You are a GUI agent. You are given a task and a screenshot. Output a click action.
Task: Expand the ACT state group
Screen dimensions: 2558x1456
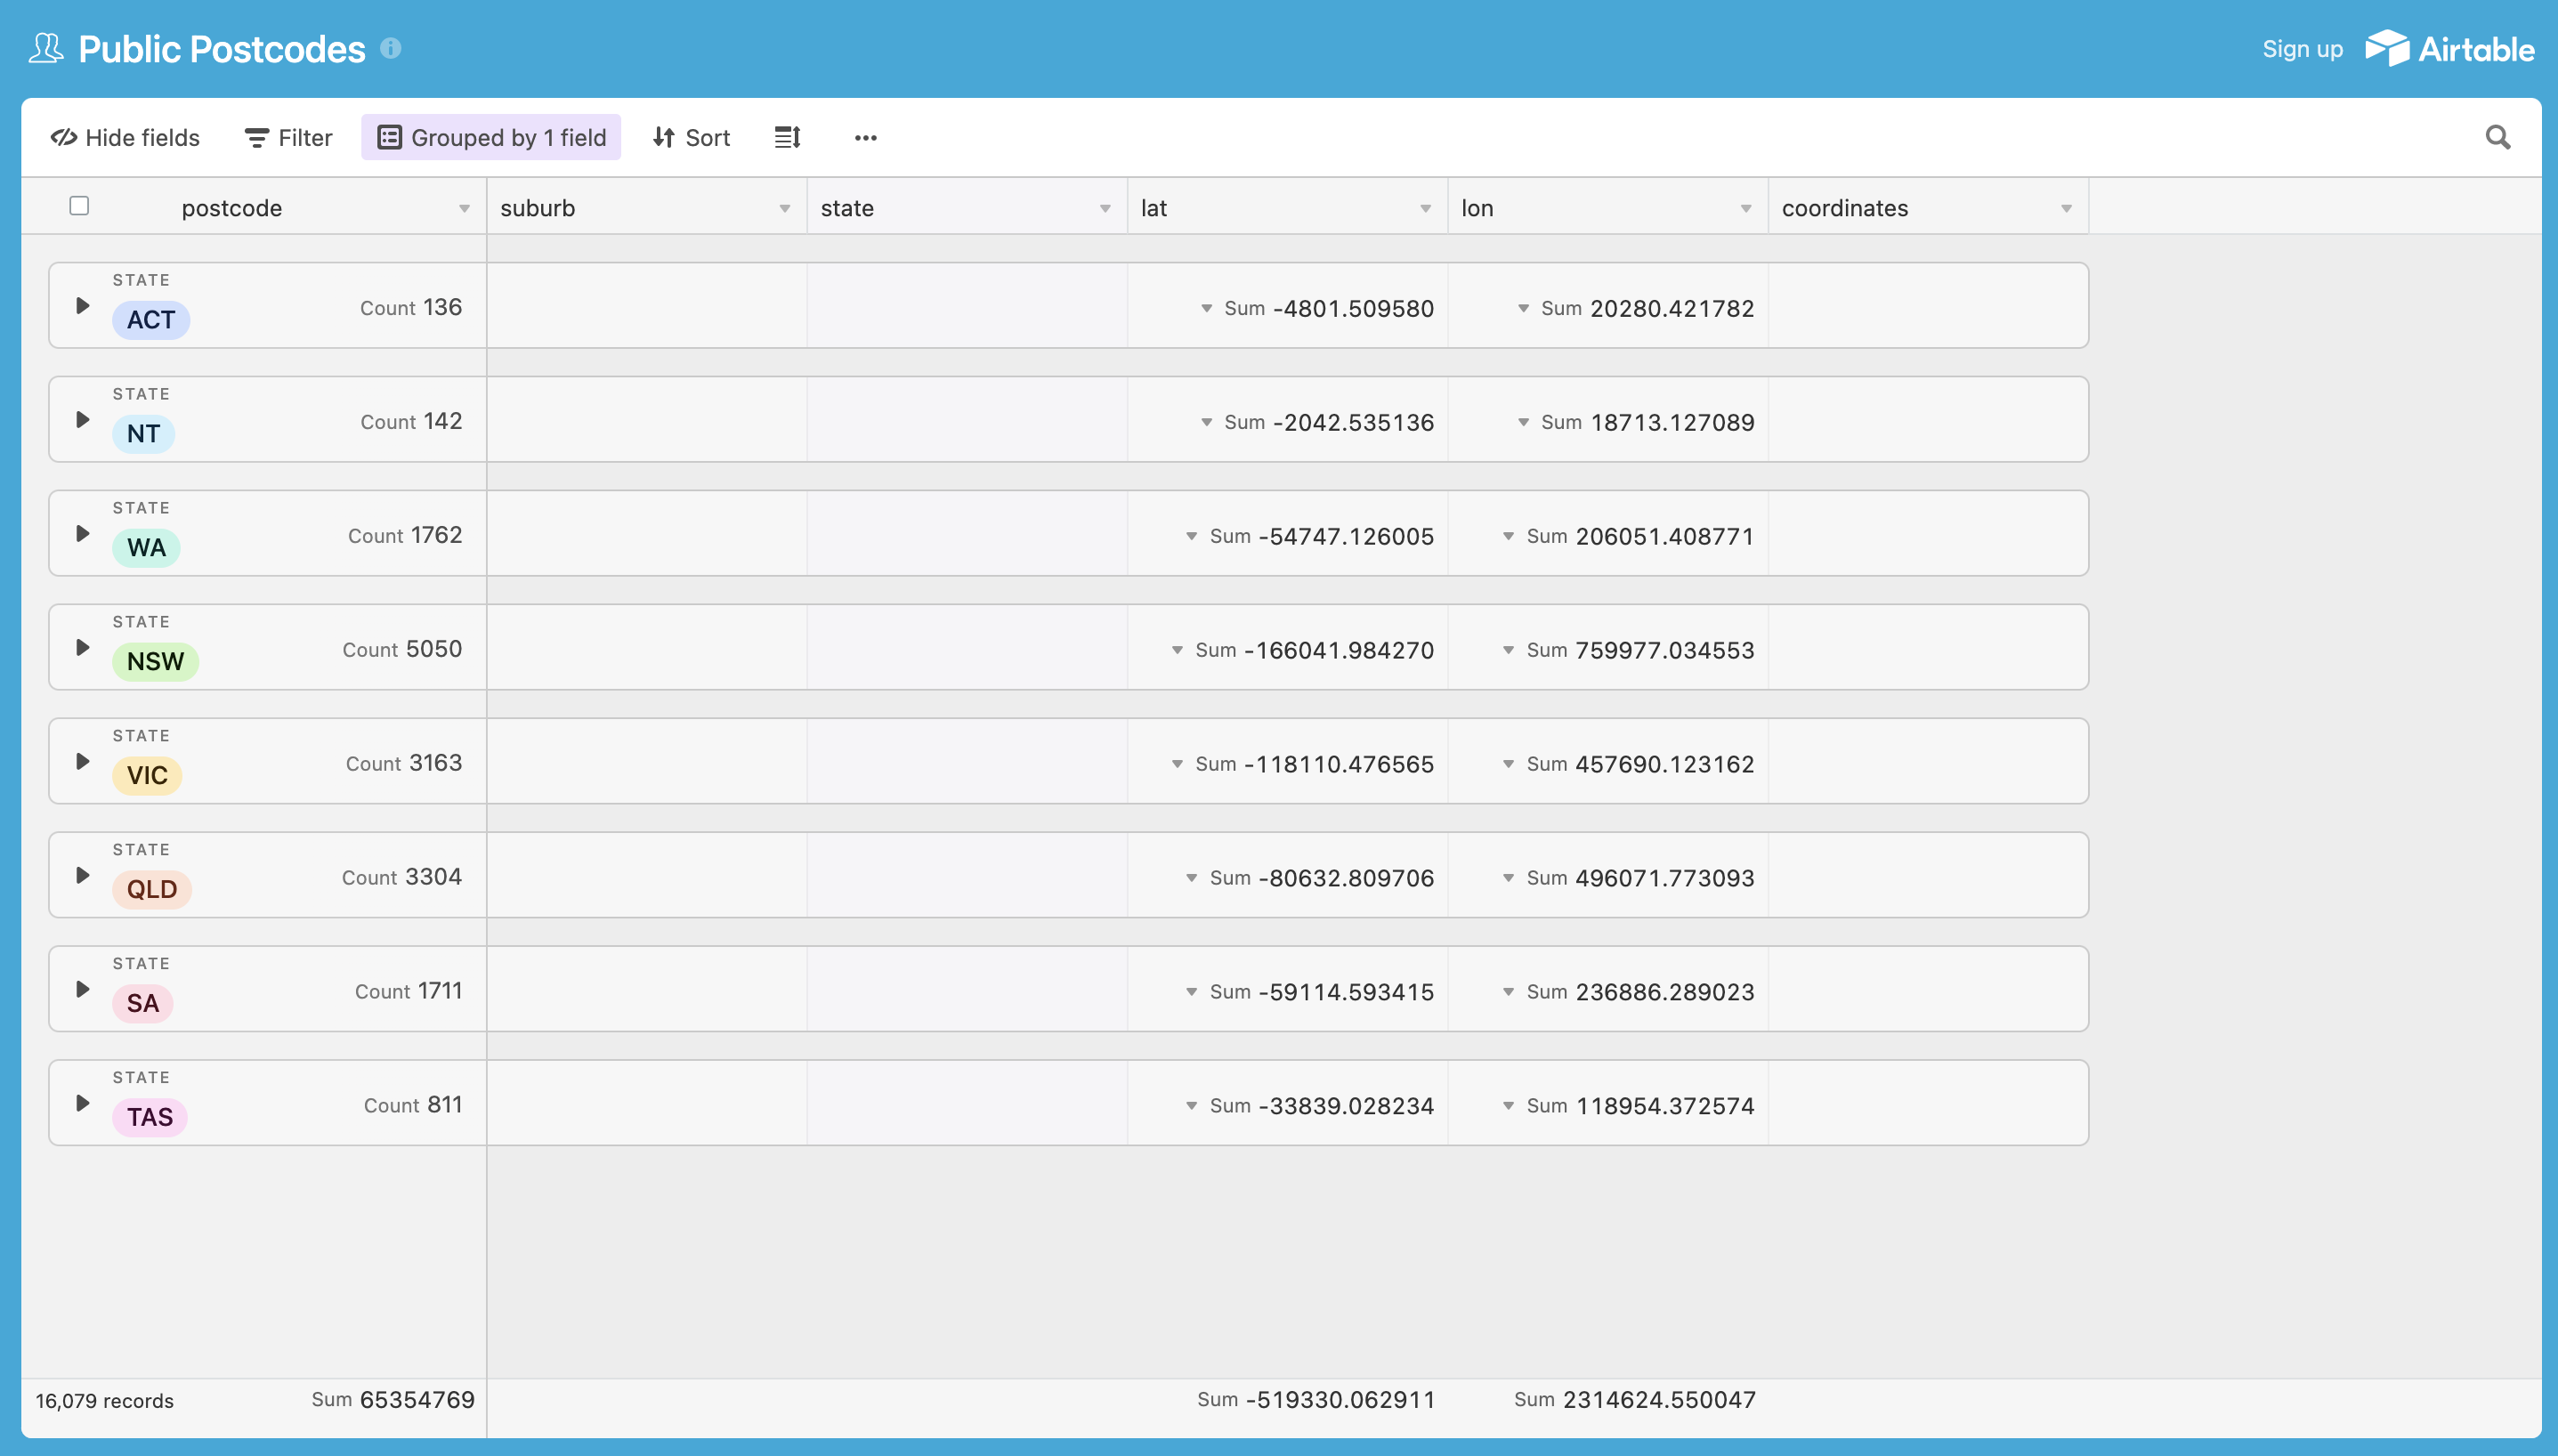point(83,306)
